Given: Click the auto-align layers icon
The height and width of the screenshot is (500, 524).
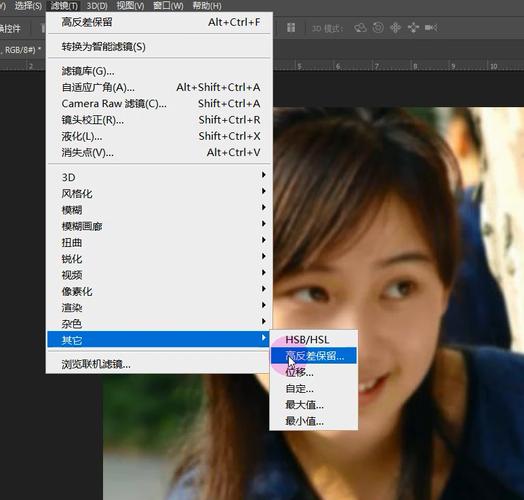Looking at the screenshot, I should pos(291,28).
